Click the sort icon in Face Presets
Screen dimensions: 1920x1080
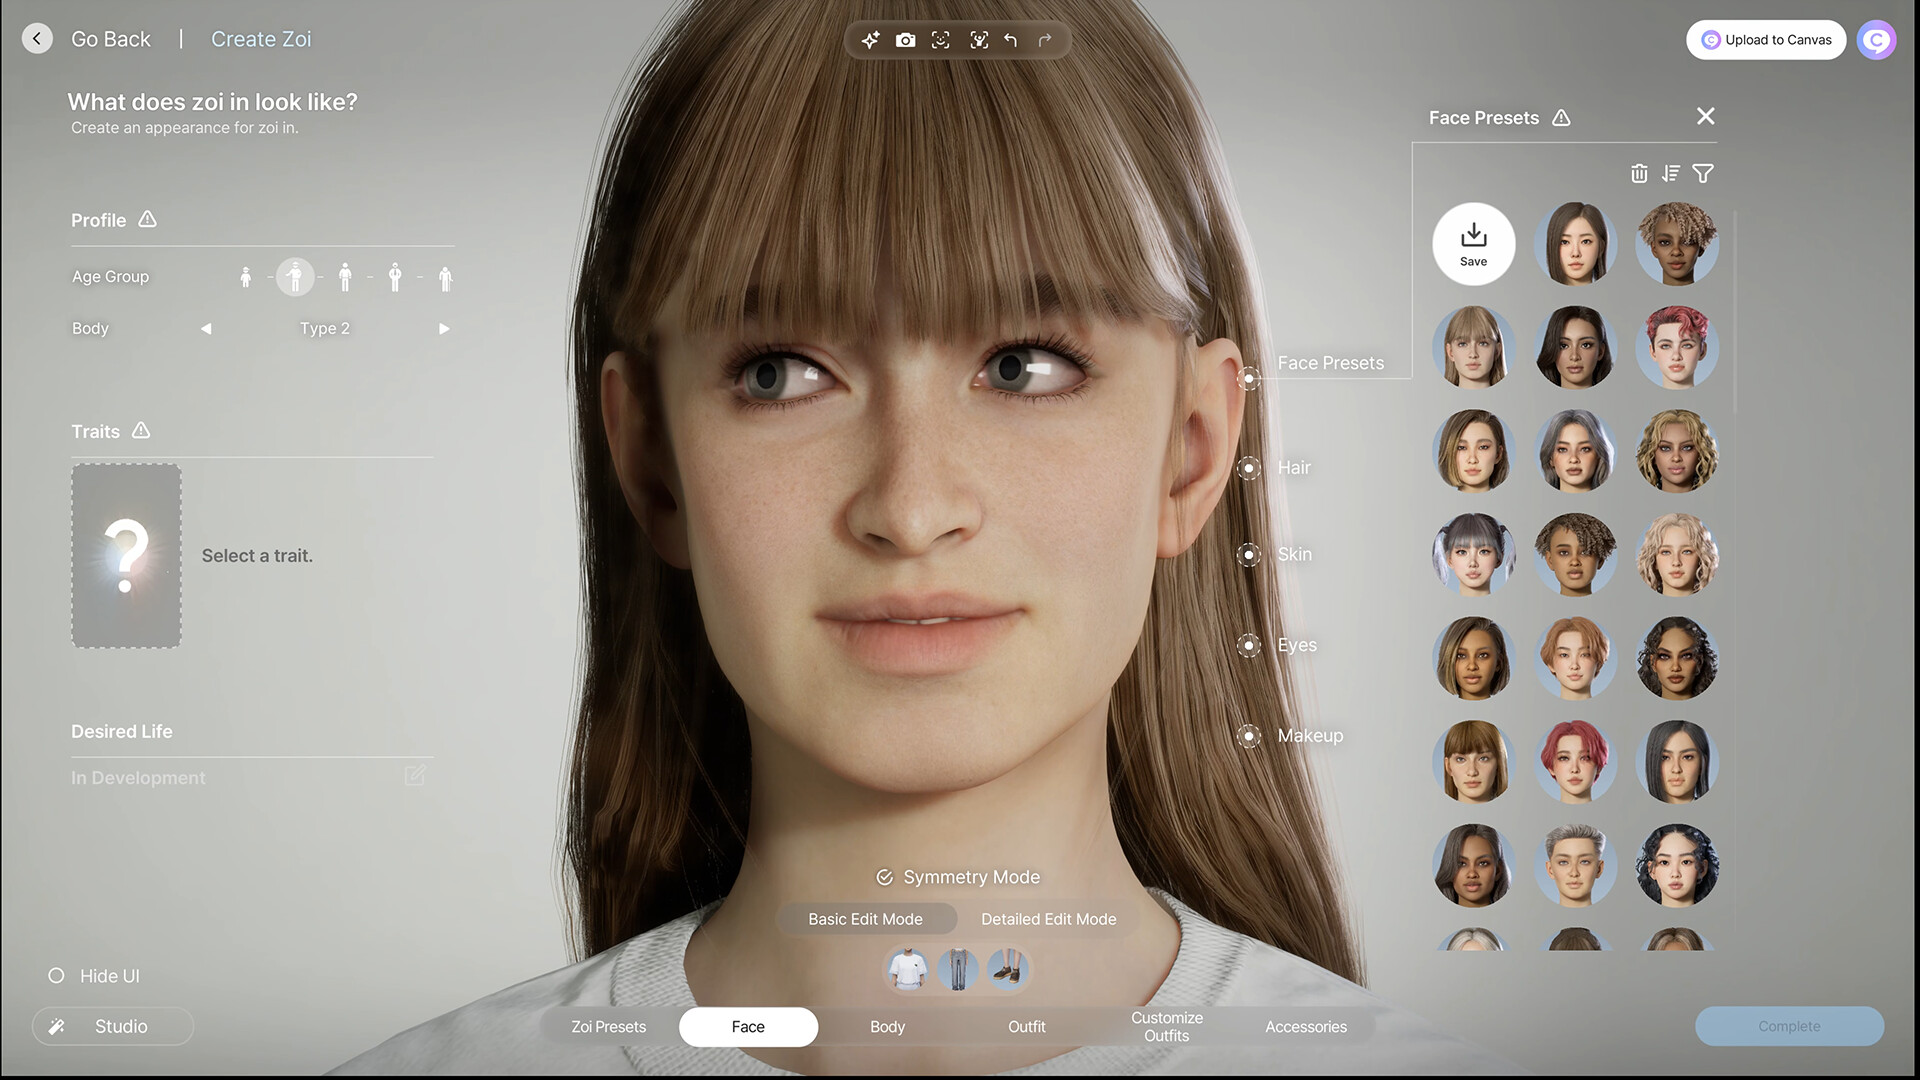[1669, 173]
